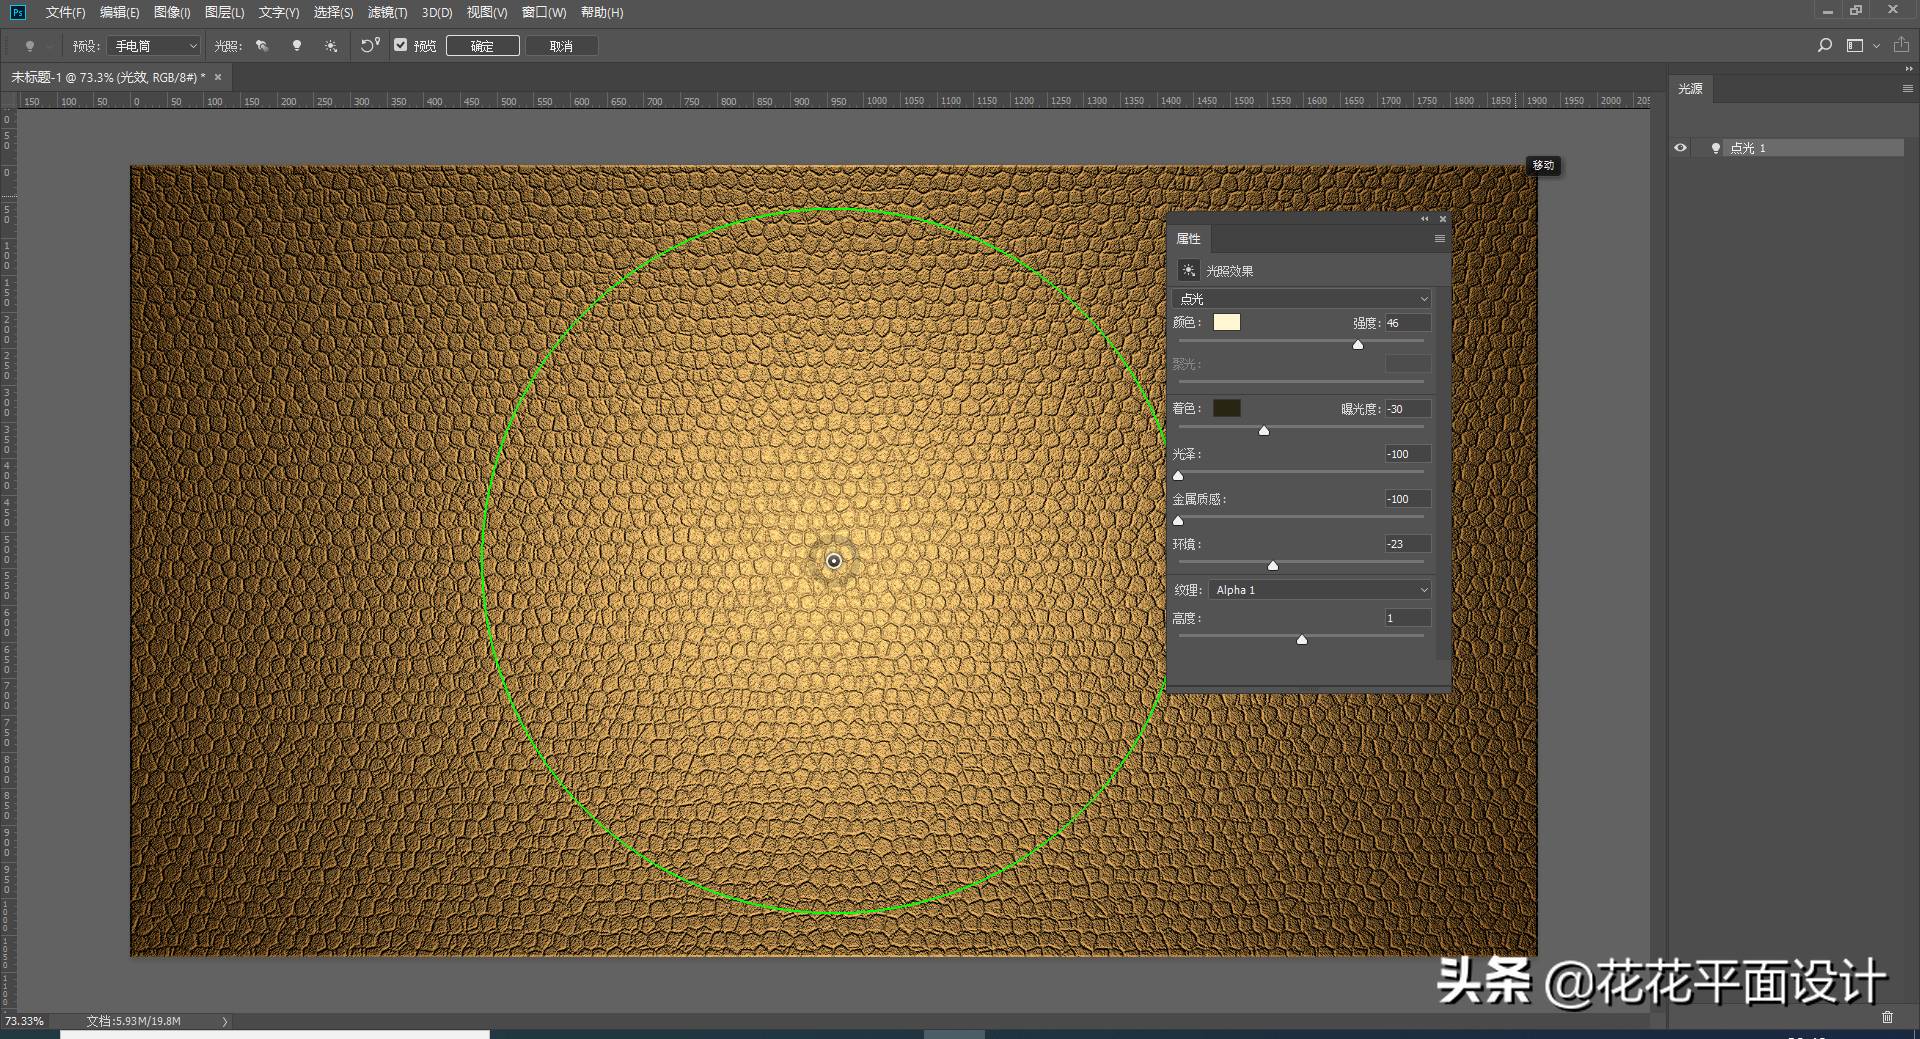This screenshot has width=1920, height=1039.
Task: Toggle visibility eye of 点光 1
Action: [x=1680, y=148]
